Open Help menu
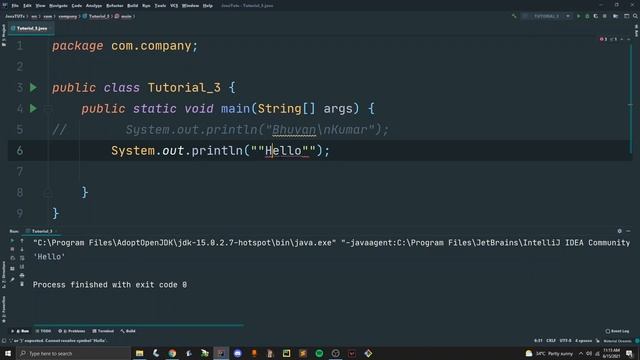 208,6
